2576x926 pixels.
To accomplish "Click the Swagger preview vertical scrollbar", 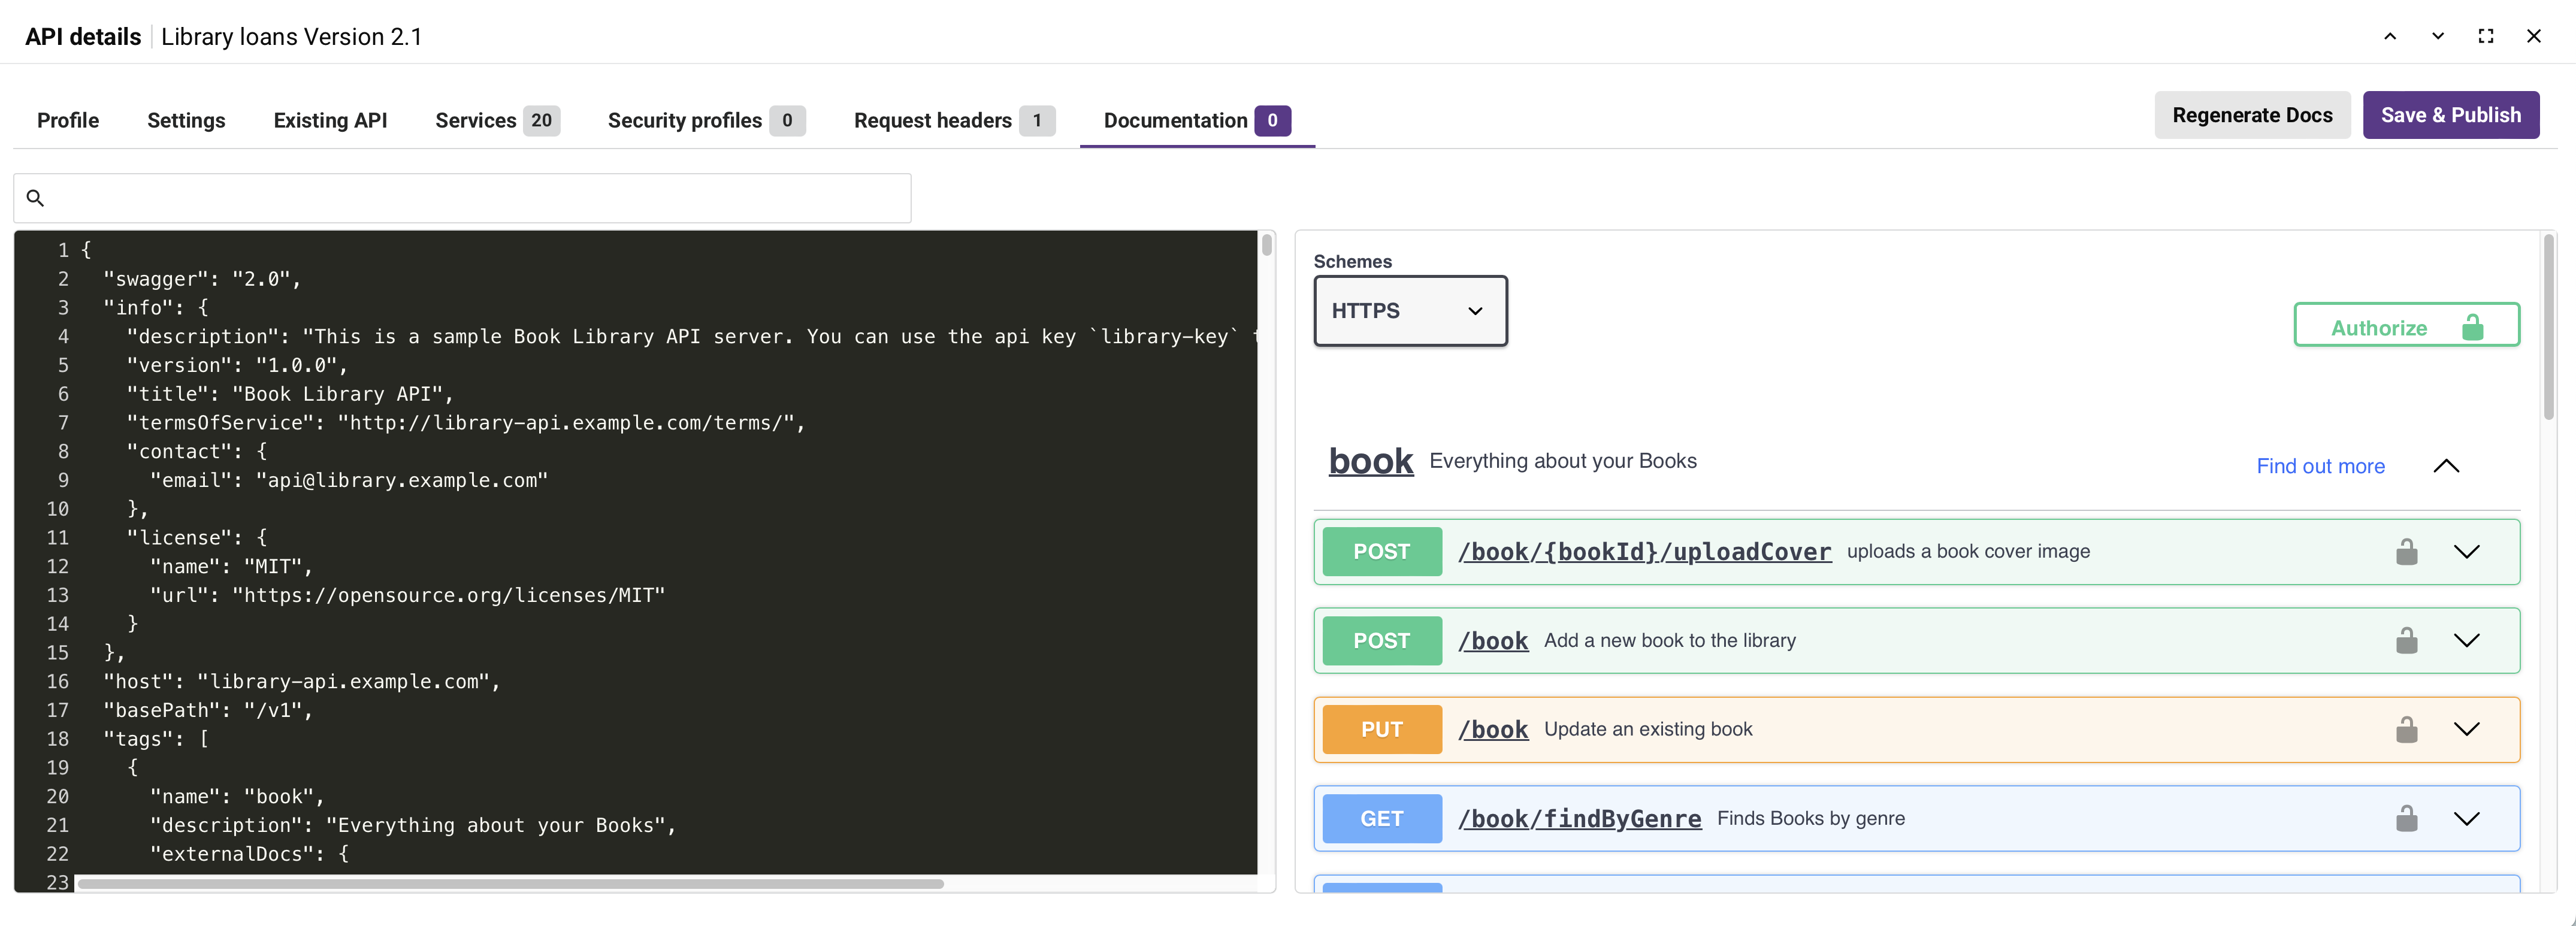I will click(x=2549, y=327).
